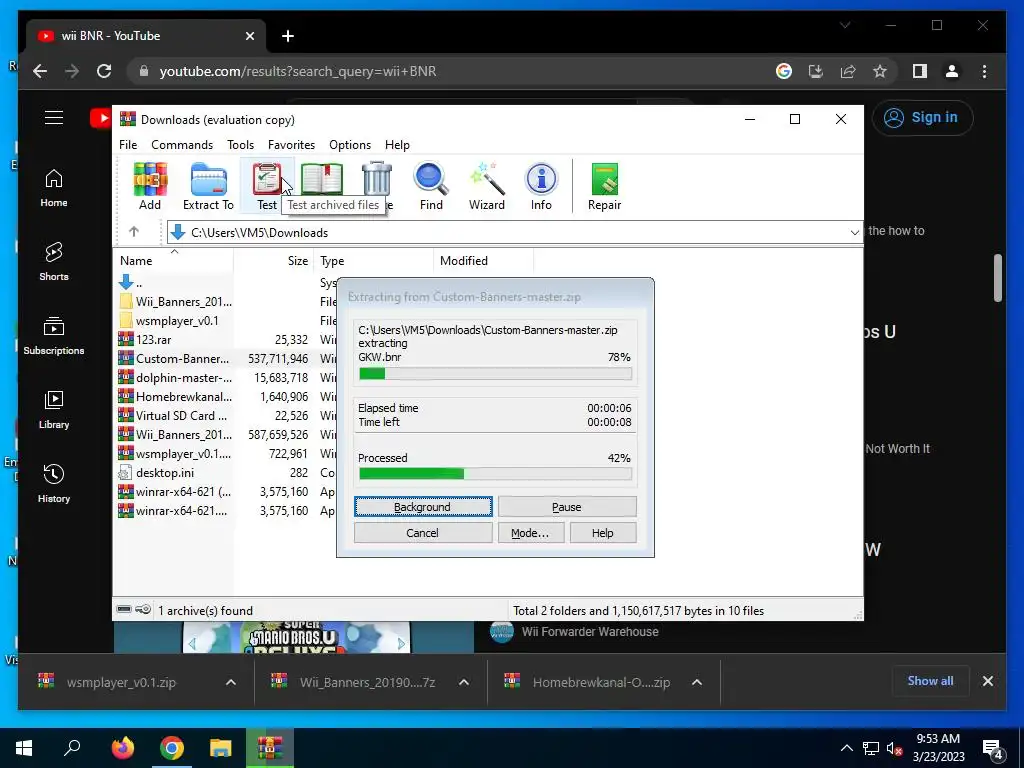Pause the extraction
The width and height of the screenshot is (1024, 768).
pos(567,507)
